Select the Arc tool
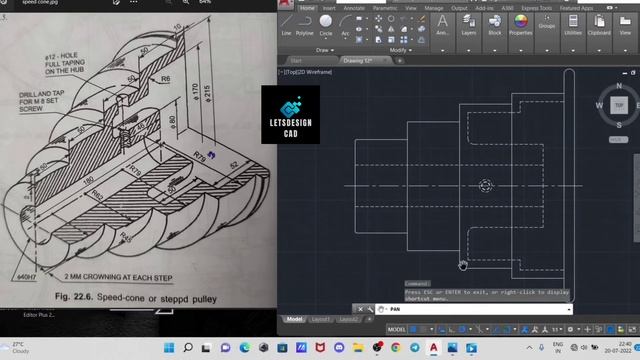 (345, 24)
